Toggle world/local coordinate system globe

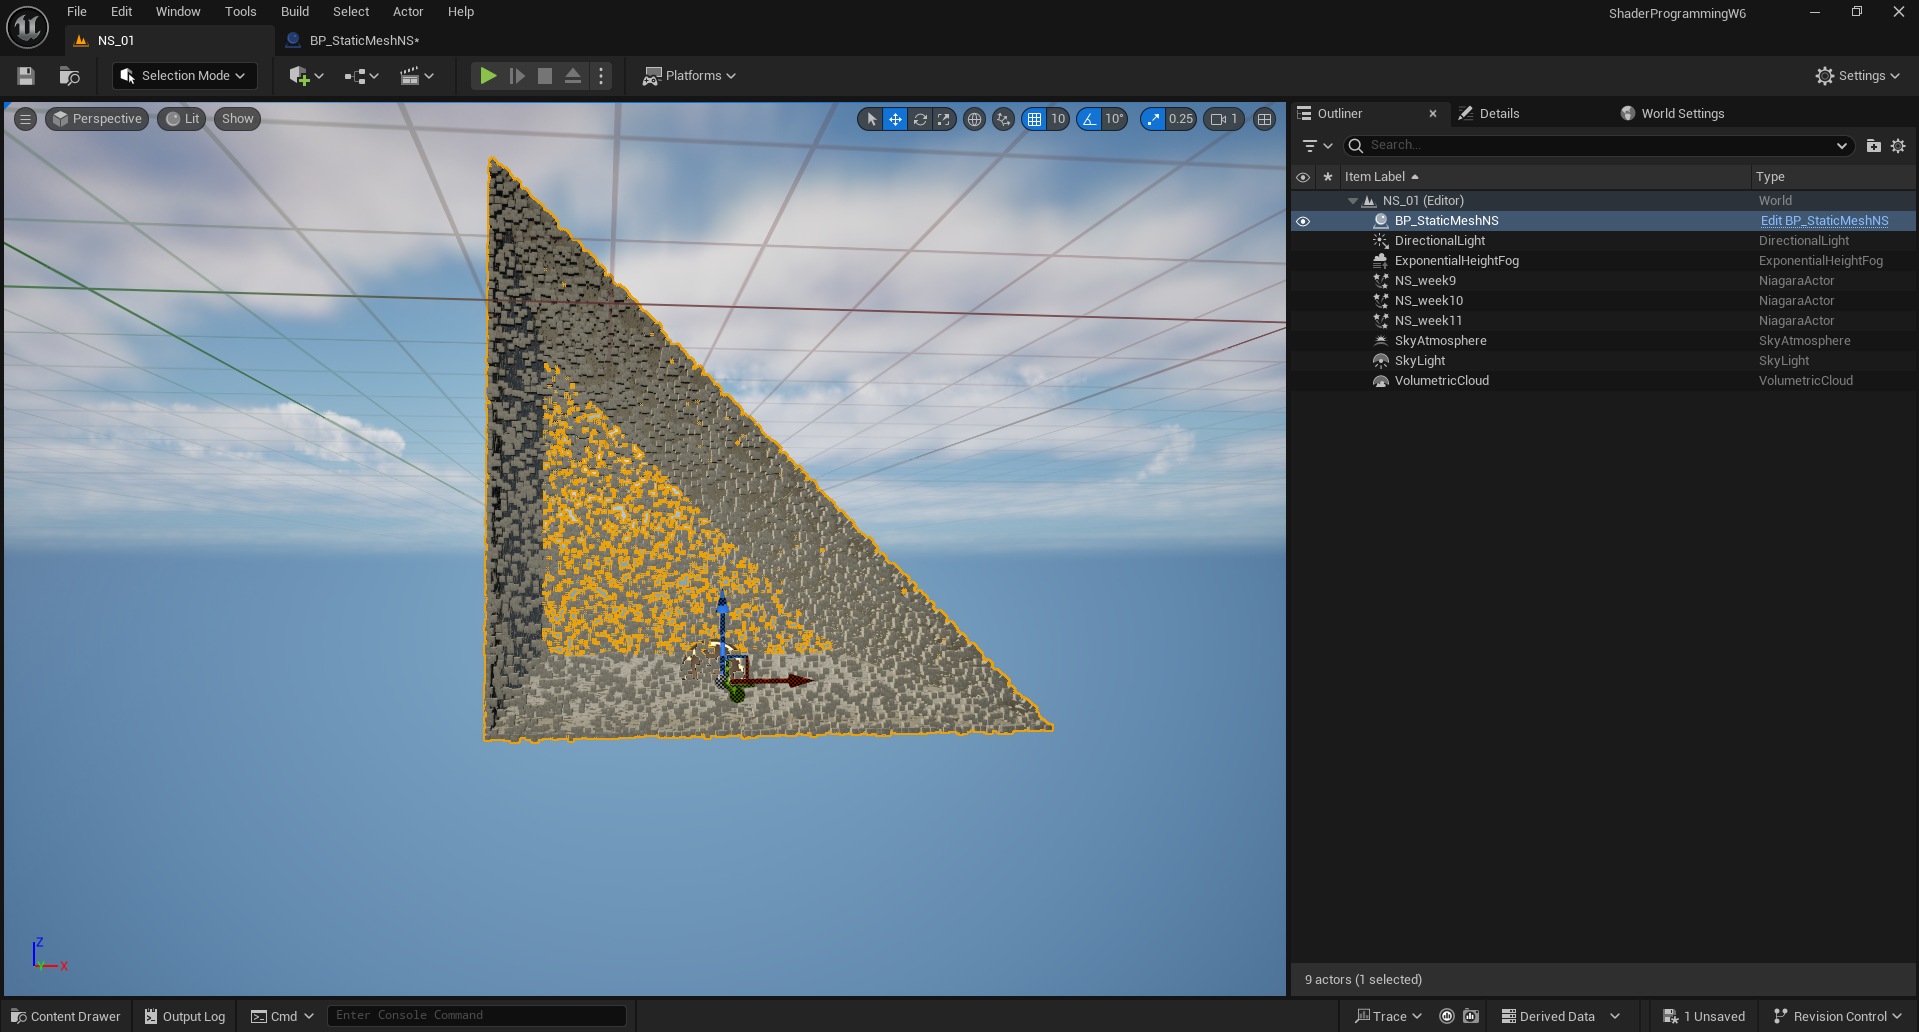point(974,119)
